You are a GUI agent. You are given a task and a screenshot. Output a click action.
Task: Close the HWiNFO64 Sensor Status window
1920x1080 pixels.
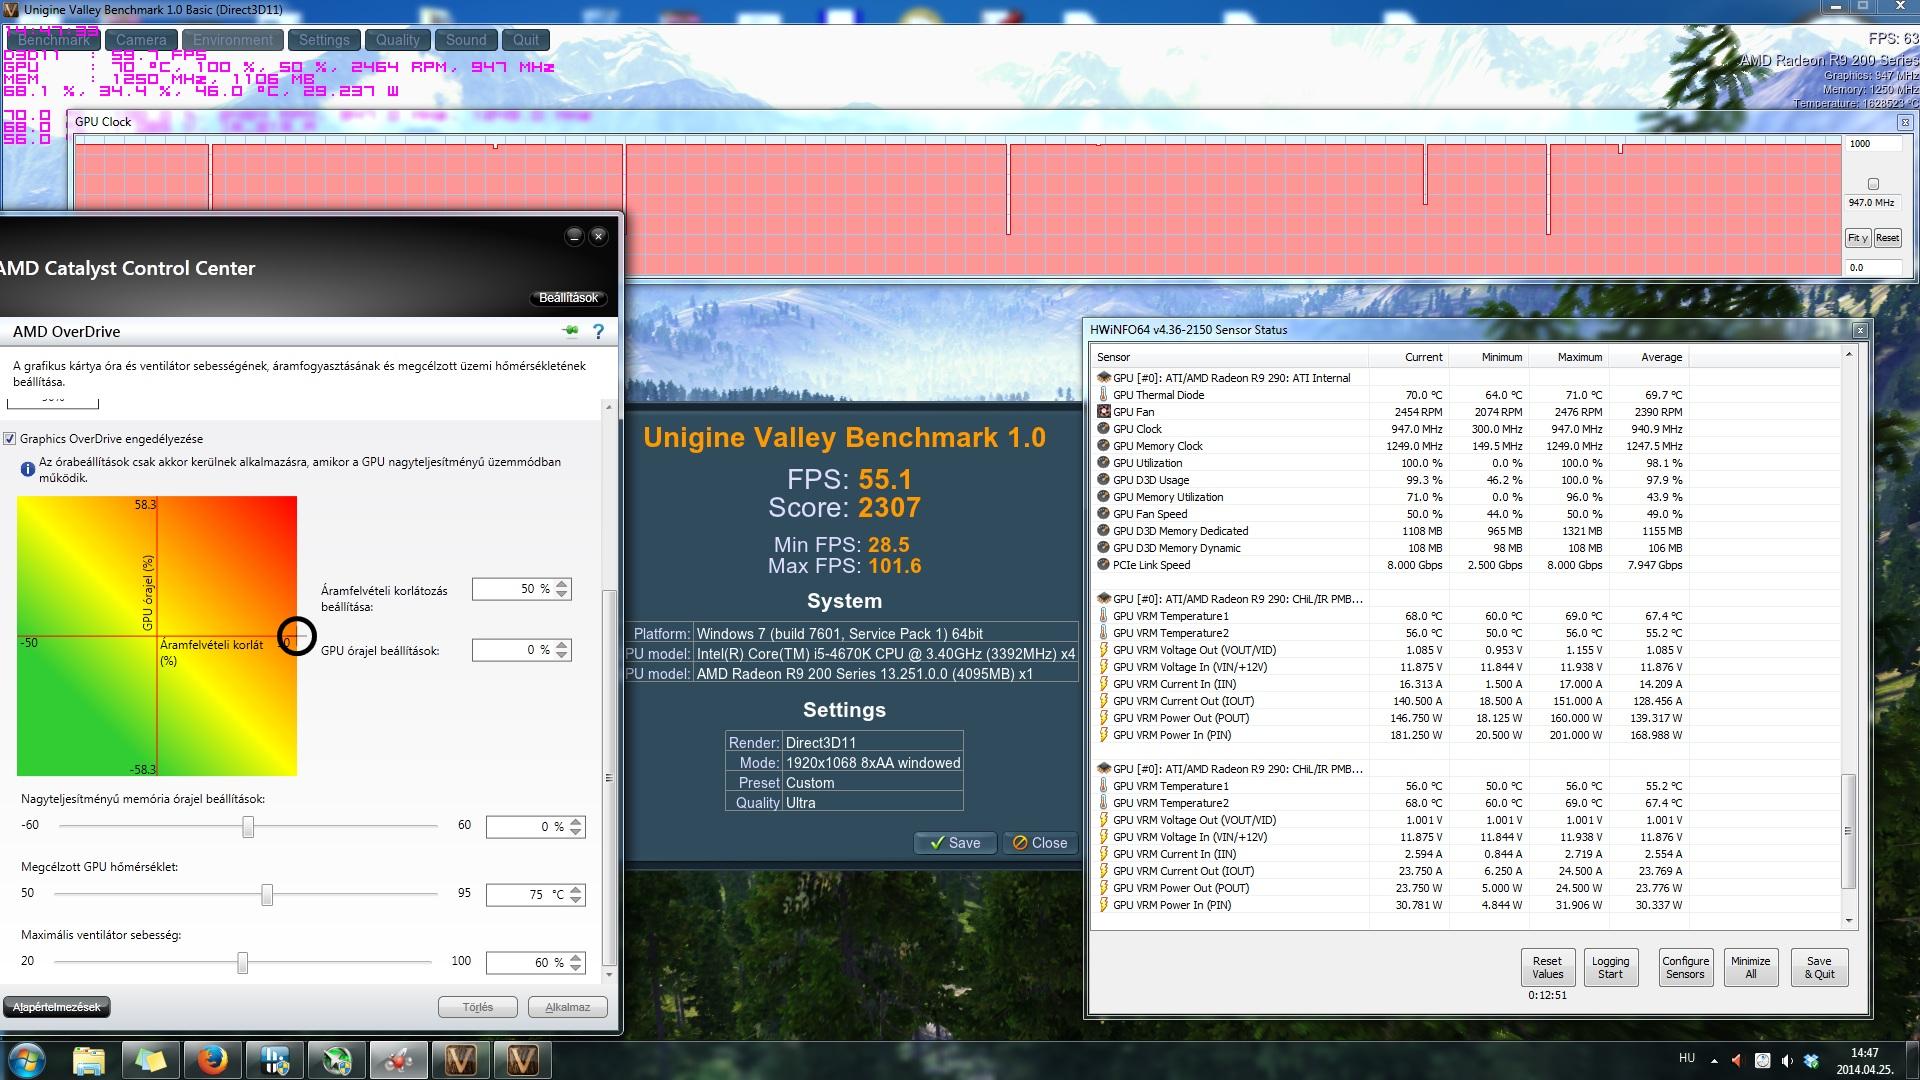(x=1860, y=330)
